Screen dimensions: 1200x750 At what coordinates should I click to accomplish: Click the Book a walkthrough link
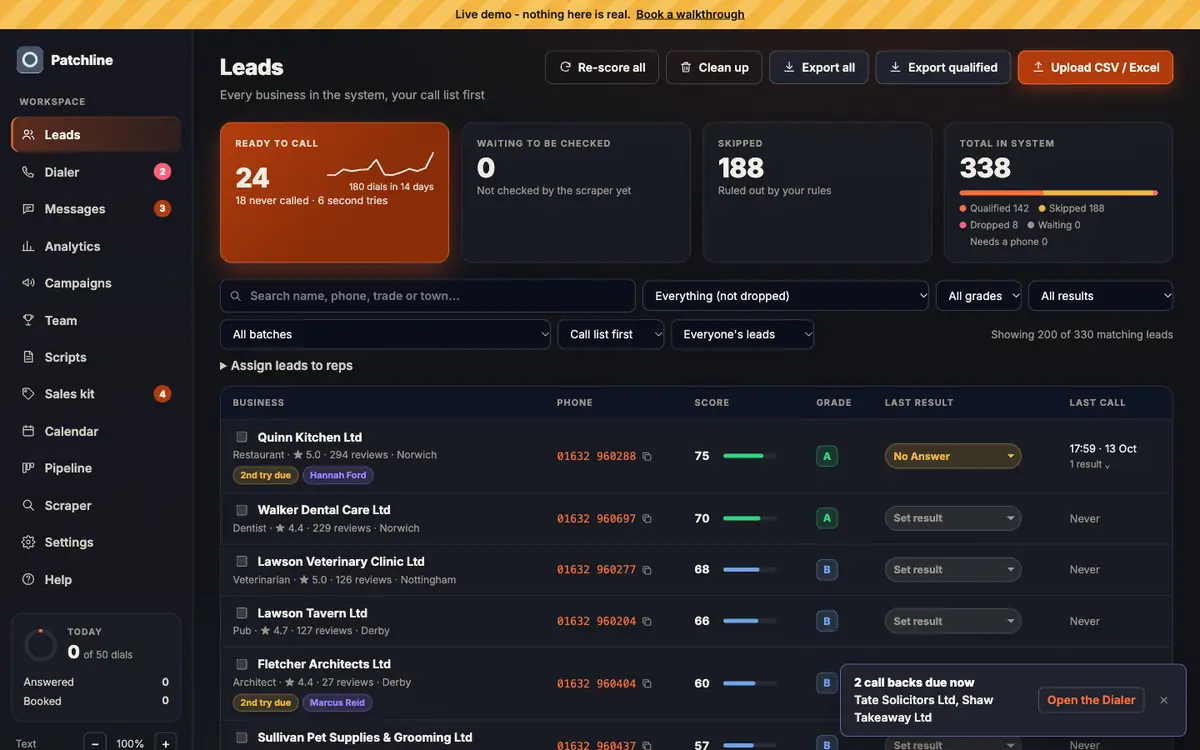[x=690, y=14]
